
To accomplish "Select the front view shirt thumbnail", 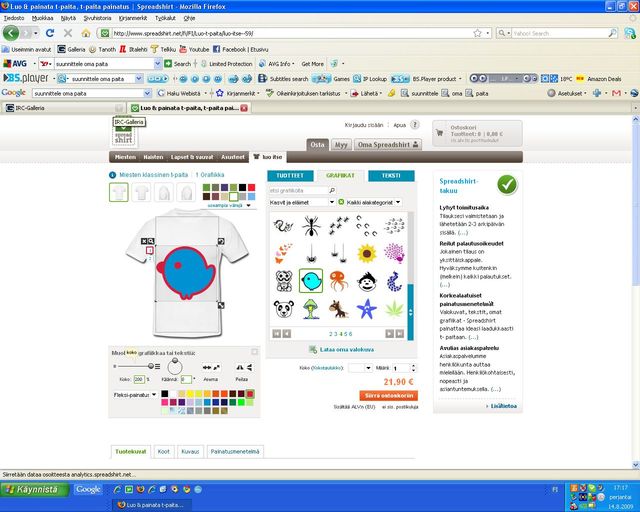I will [119, 192].
